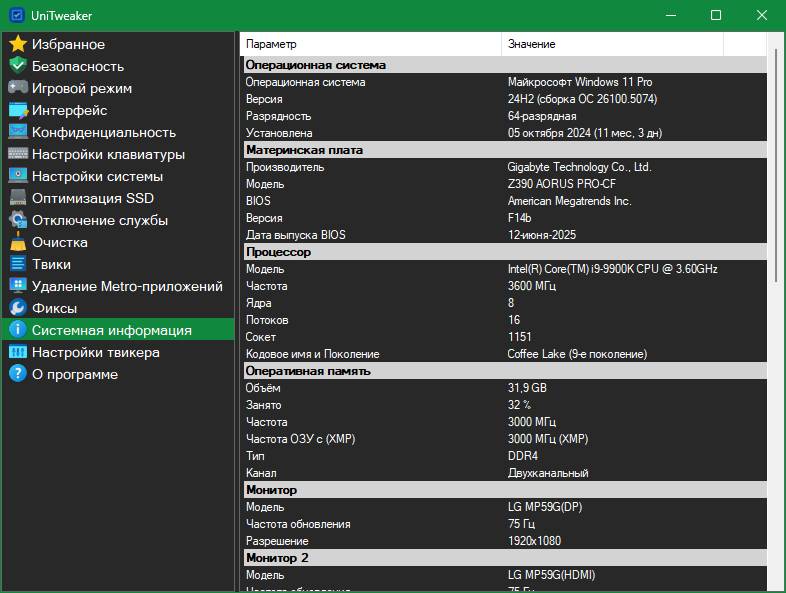Click the monitor icon for Настройки системы
This screenshot has width=786, height=593.
point(18,176)
